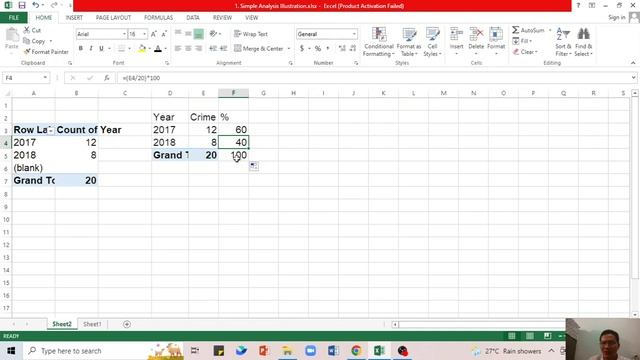Click the paste options smart tag

pyautogui.click(x=254, y=166)
